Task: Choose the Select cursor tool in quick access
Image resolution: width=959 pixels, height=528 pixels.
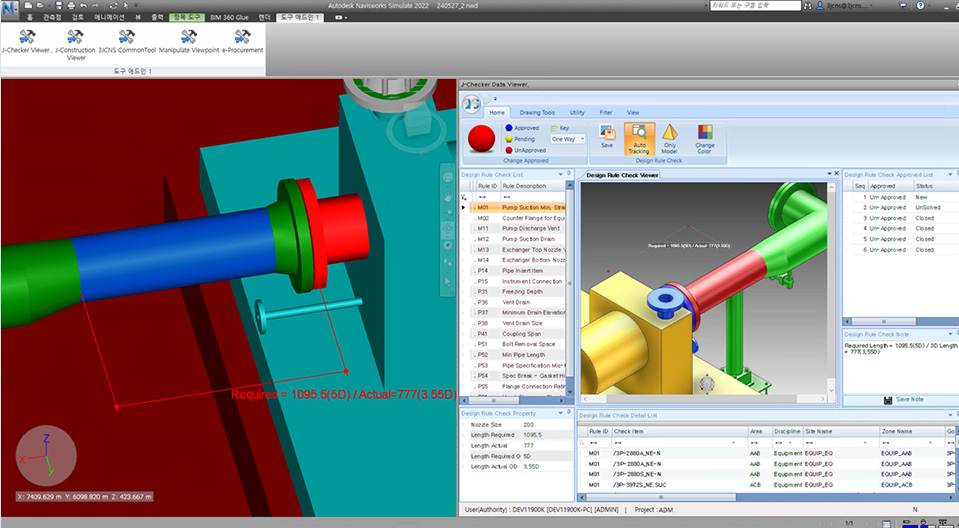Action: tap(126, 6)
